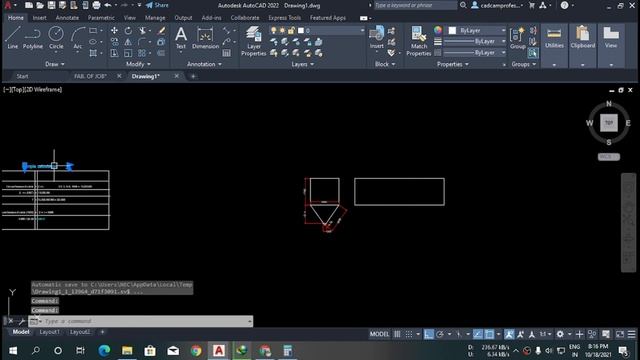This screenshot has height=360, width=640.
Task: Toggle 2D object snap in status bar
Action: coord(489,334)
